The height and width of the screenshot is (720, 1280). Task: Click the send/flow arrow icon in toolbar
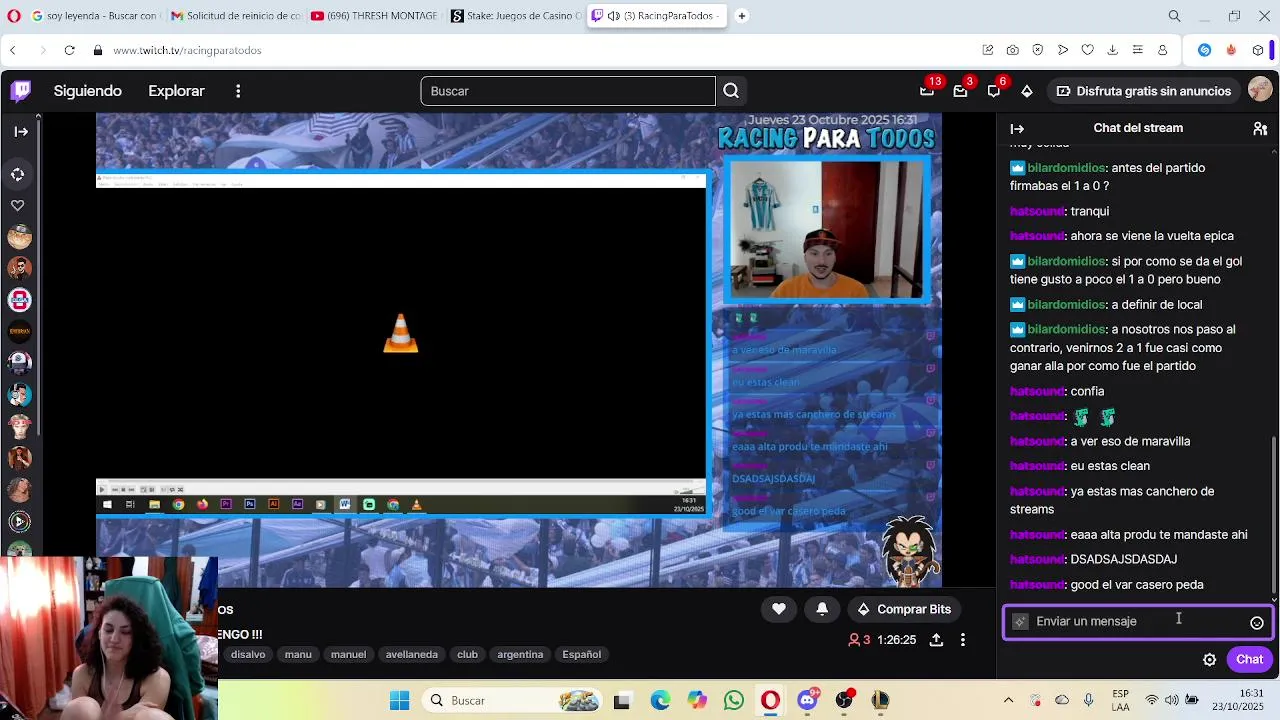coord(1063,50)
